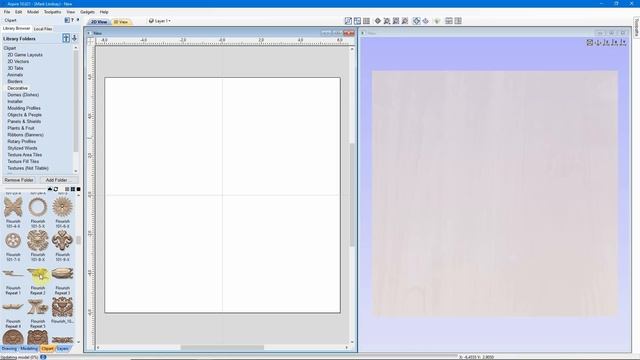
Task: Open the Layer 1 dropdown
Action: click(160, 21)
